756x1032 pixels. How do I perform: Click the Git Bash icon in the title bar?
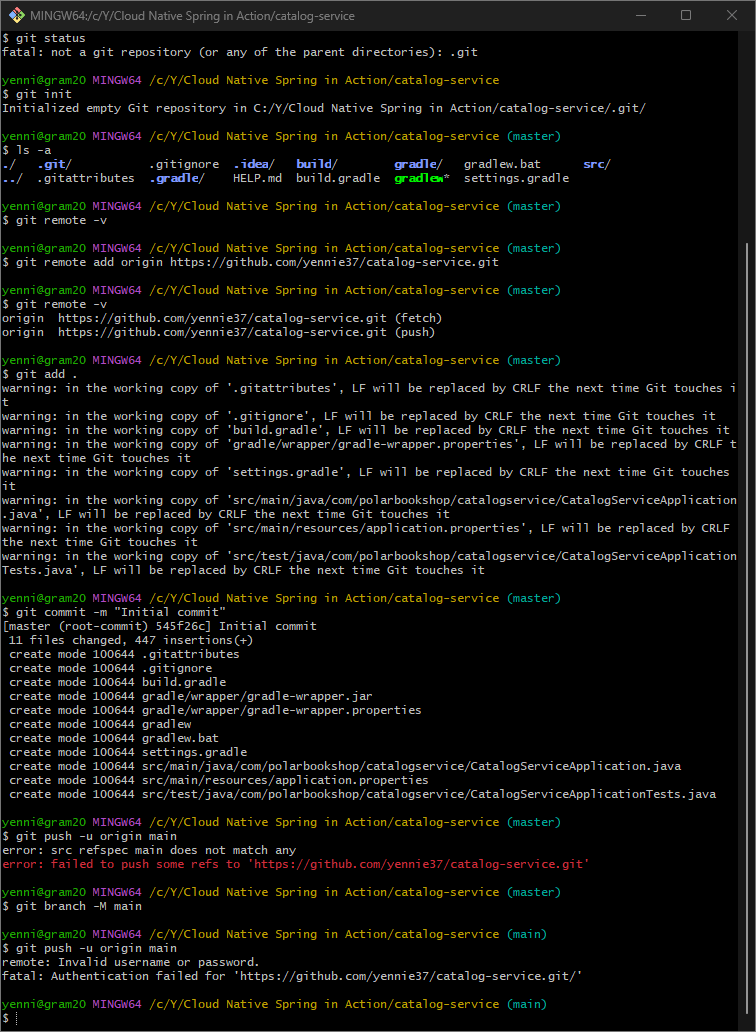pos(16,15)
